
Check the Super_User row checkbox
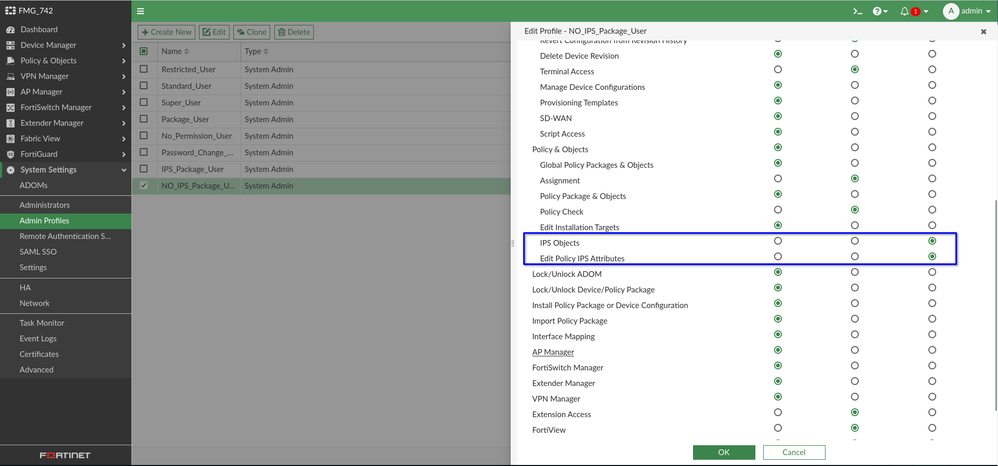pyautogui.click(x=144, y=102)
